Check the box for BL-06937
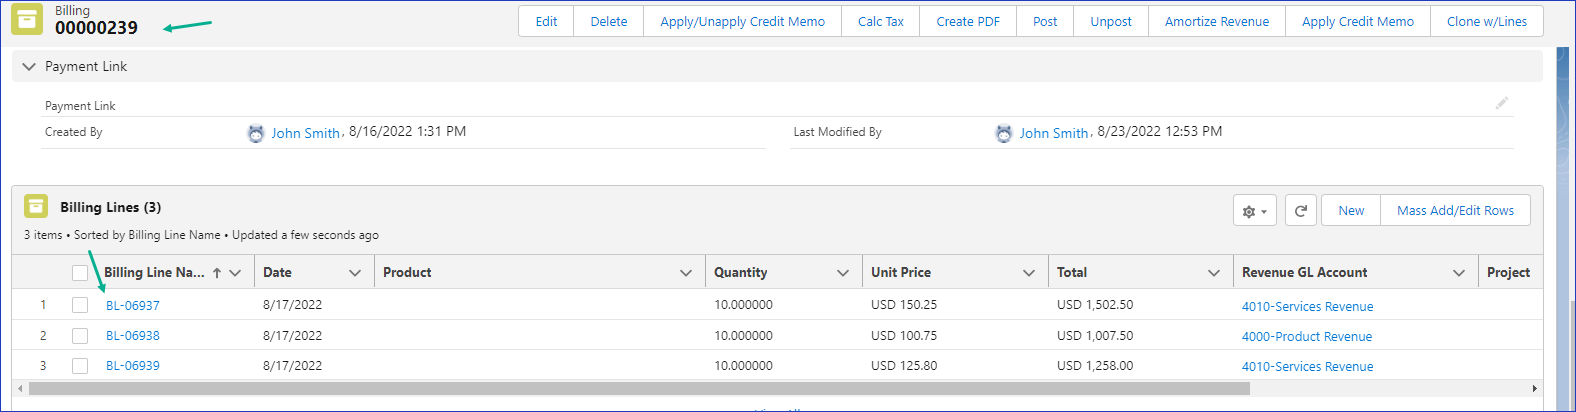Screen dimensions: 1576x412 pyautogui.click(x=80, y=305)
